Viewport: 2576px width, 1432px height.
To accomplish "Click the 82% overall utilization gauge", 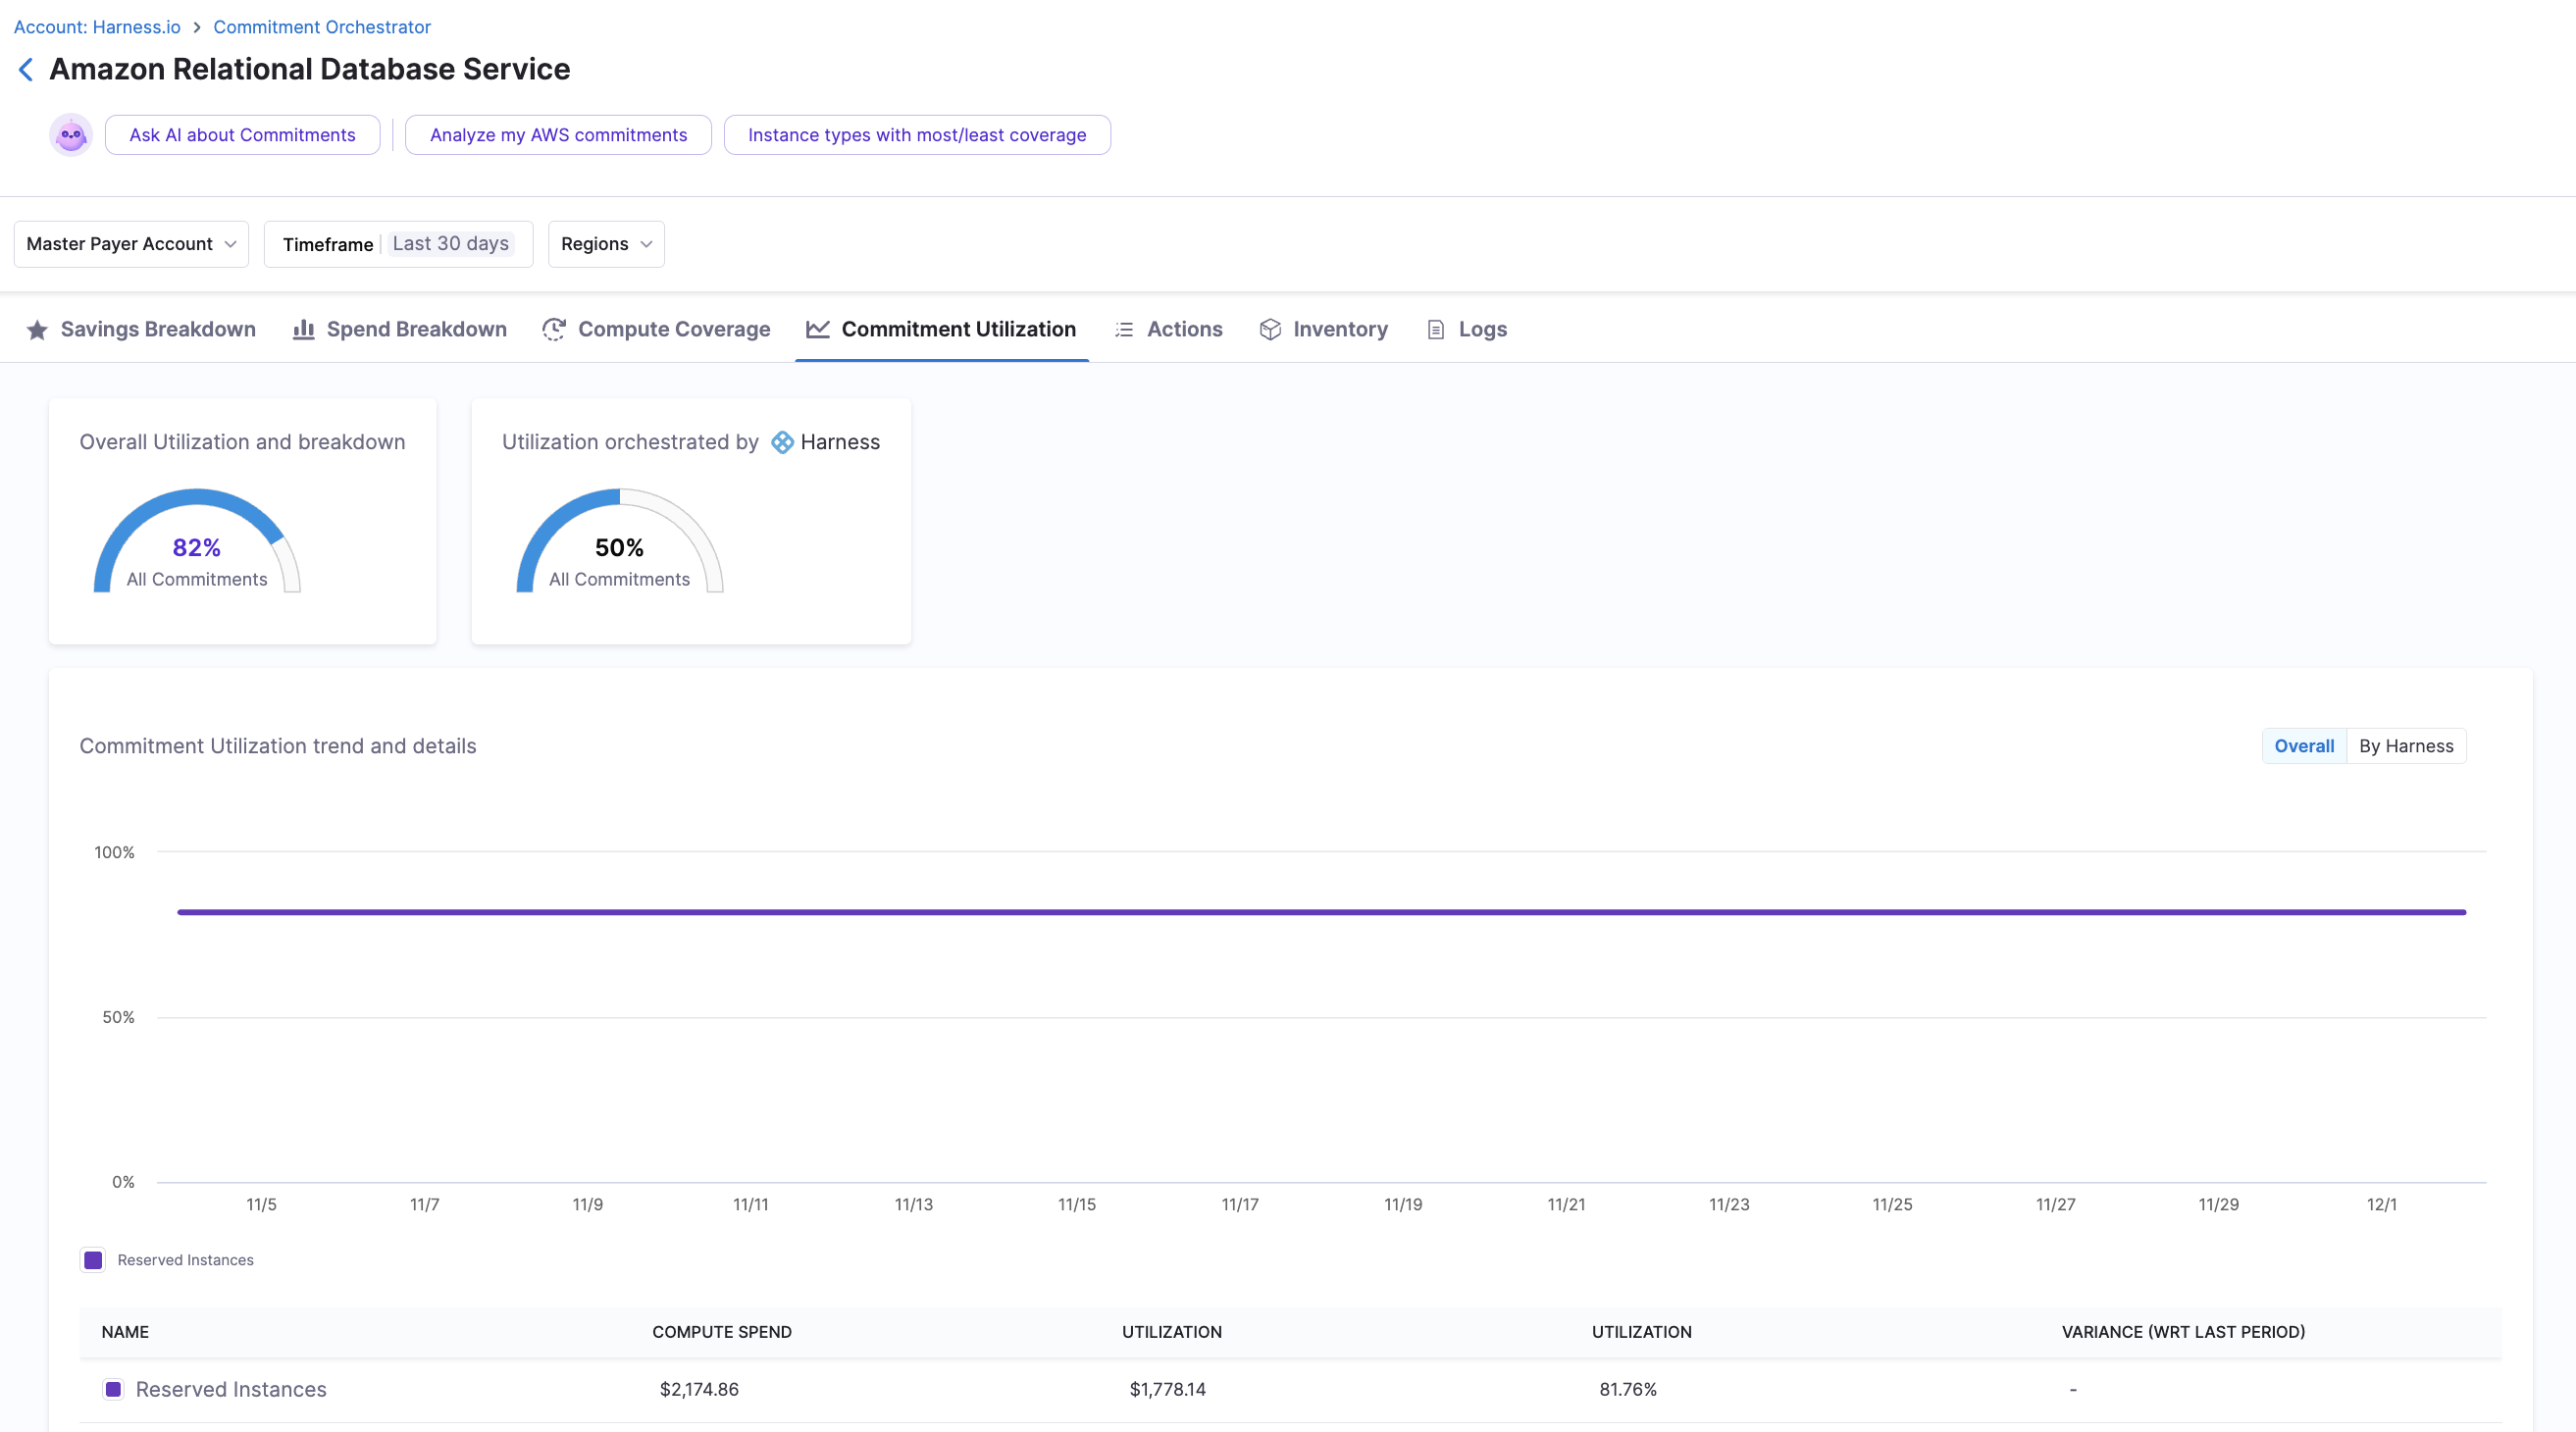I will (197, 545).
